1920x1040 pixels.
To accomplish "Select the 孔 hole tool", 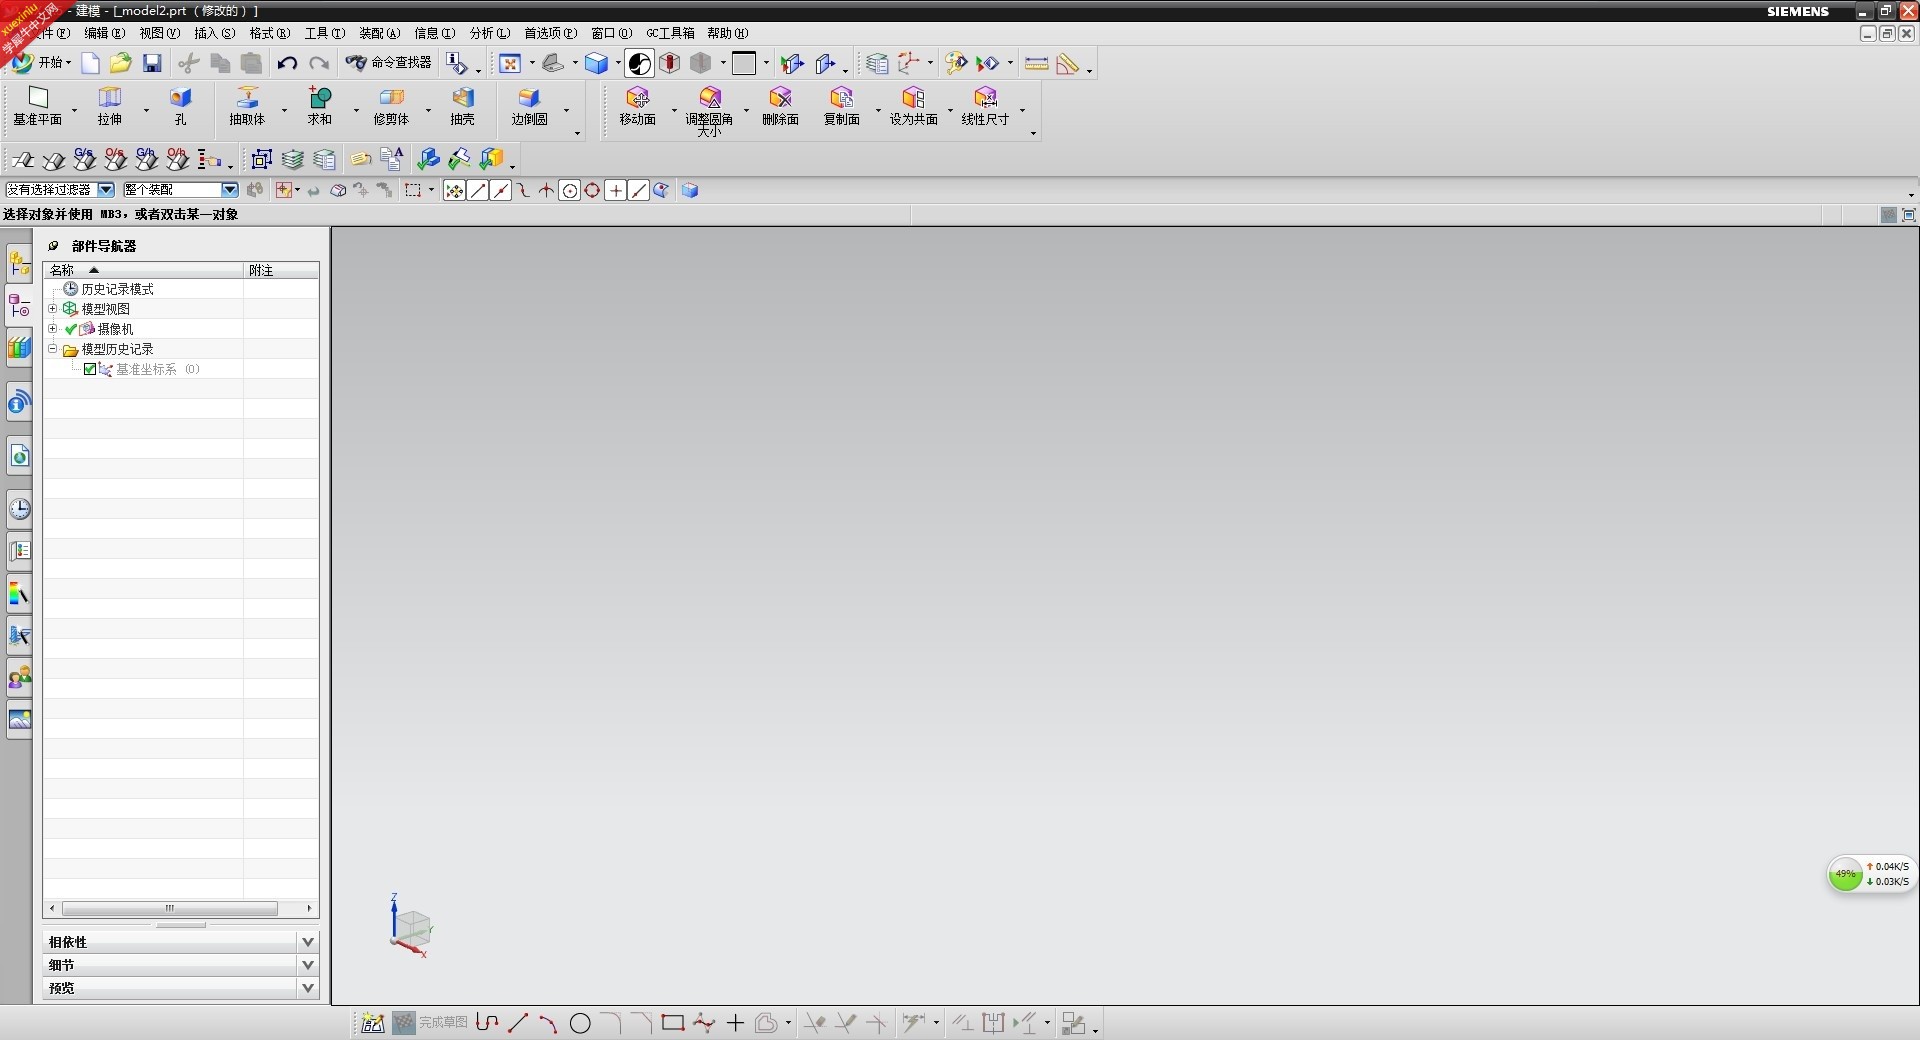I will (x=180, y=106).
